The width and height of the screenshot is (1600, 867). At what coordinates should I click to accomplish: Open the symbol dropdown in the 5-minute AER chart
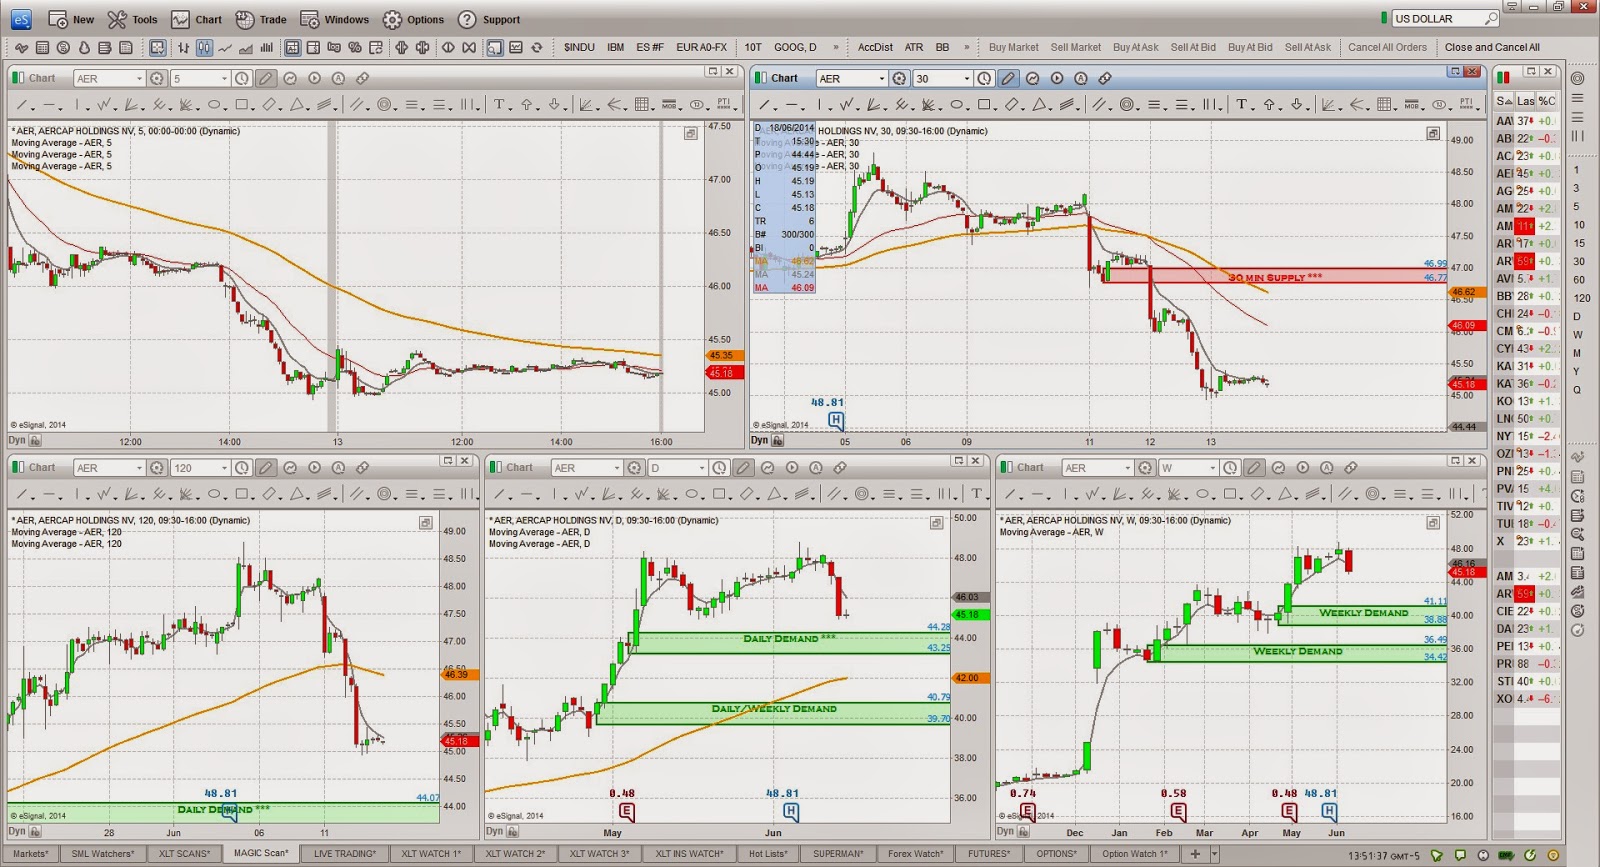pyautogui.click(x=140, y=78)
